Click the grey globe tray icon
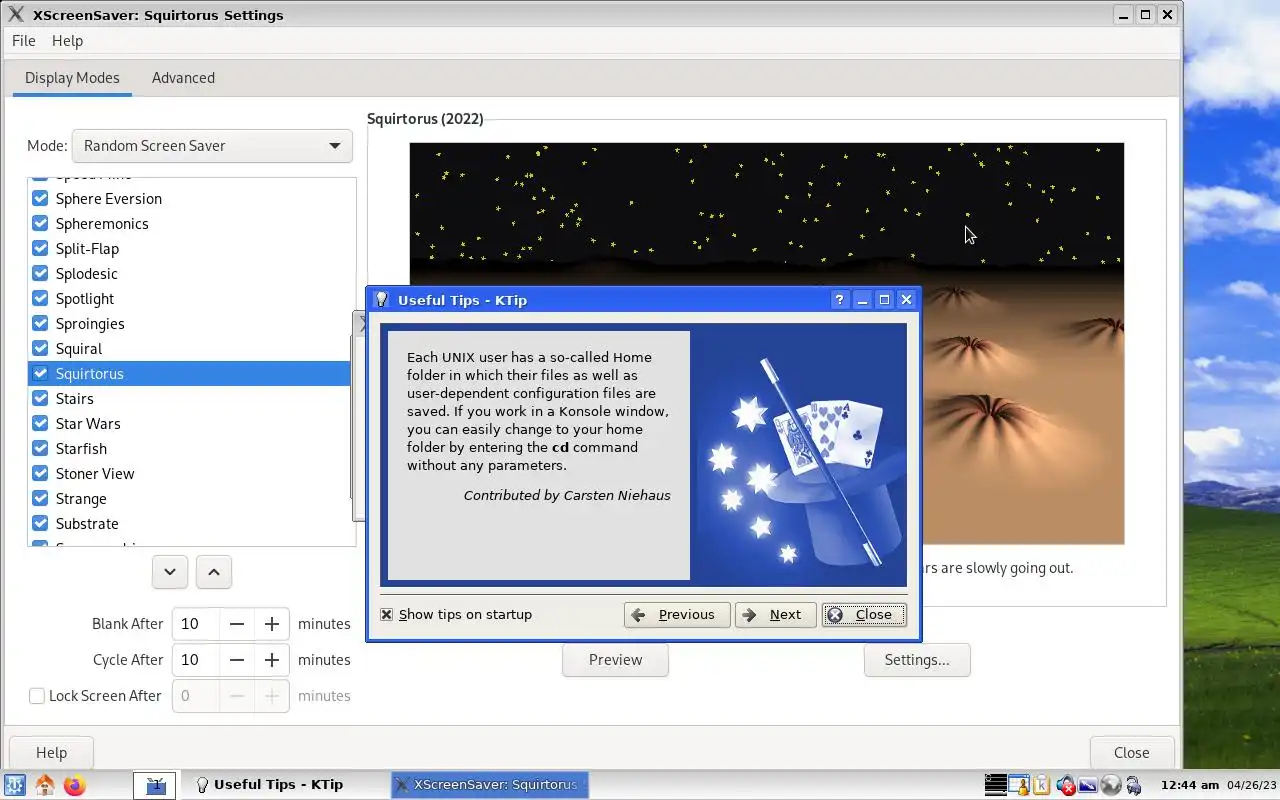The image size is (1280, 800). point(1110,785)
